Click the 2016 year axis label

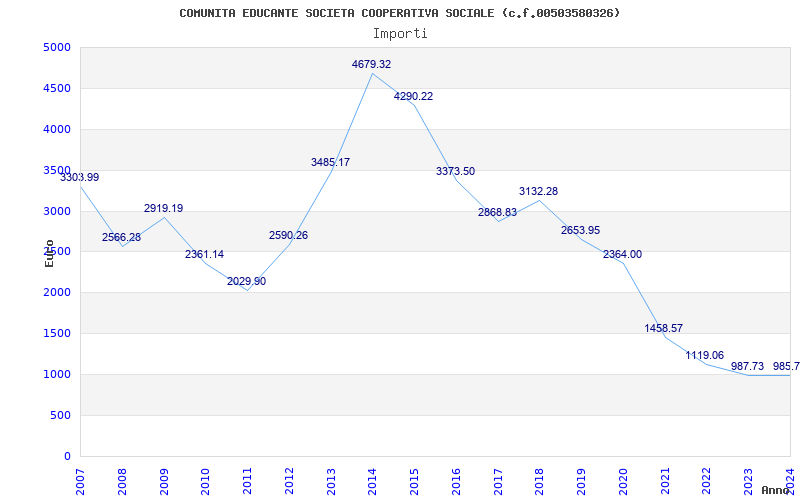[x=456, y=481]
